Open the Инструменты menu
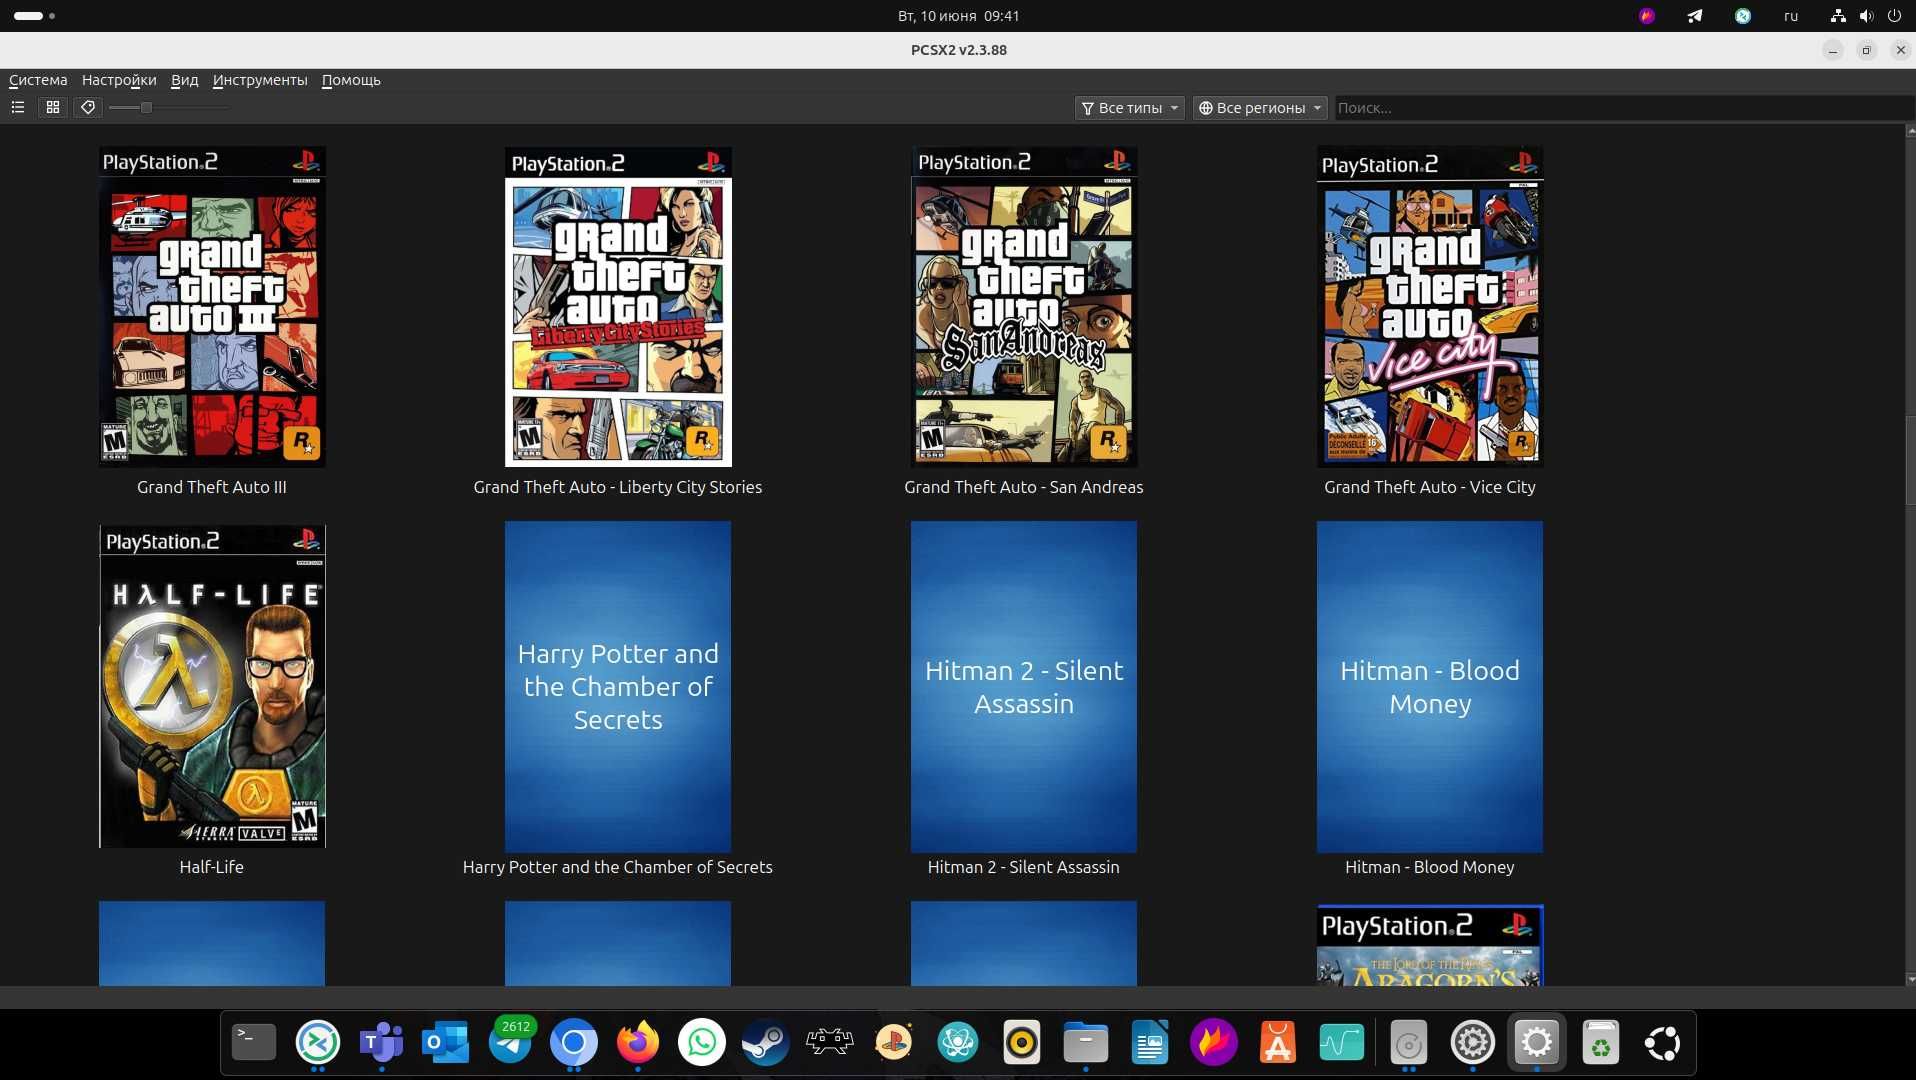This screenshot has width=1916, height=1080. [260, 80]
